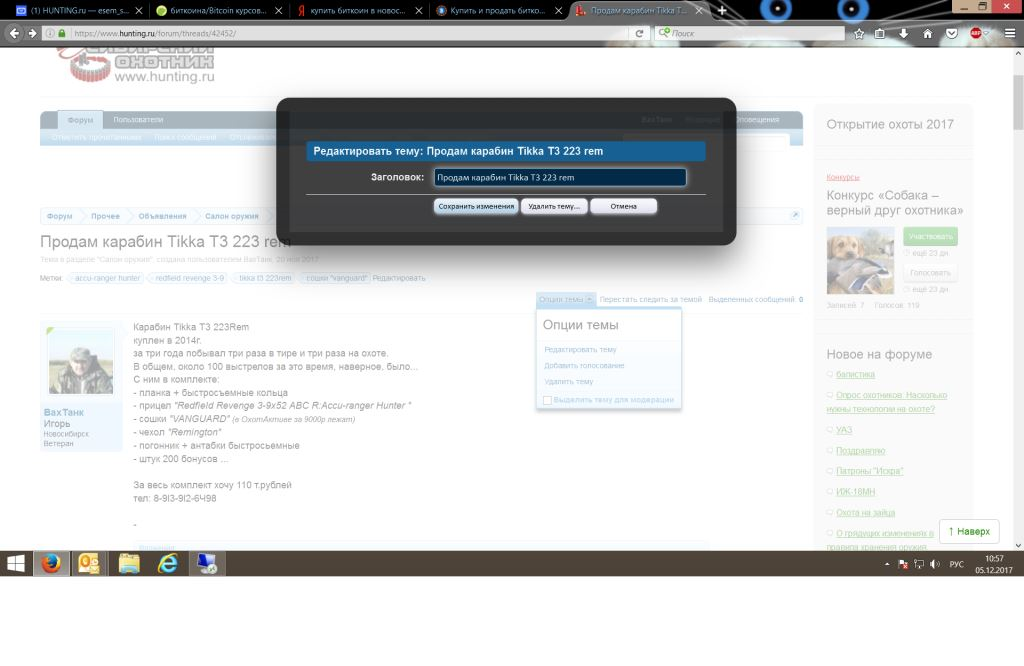Screen dimensions: 1024x666
Task: Click into the 'Заголовок' title text field
Action: [x=559, y=177]
